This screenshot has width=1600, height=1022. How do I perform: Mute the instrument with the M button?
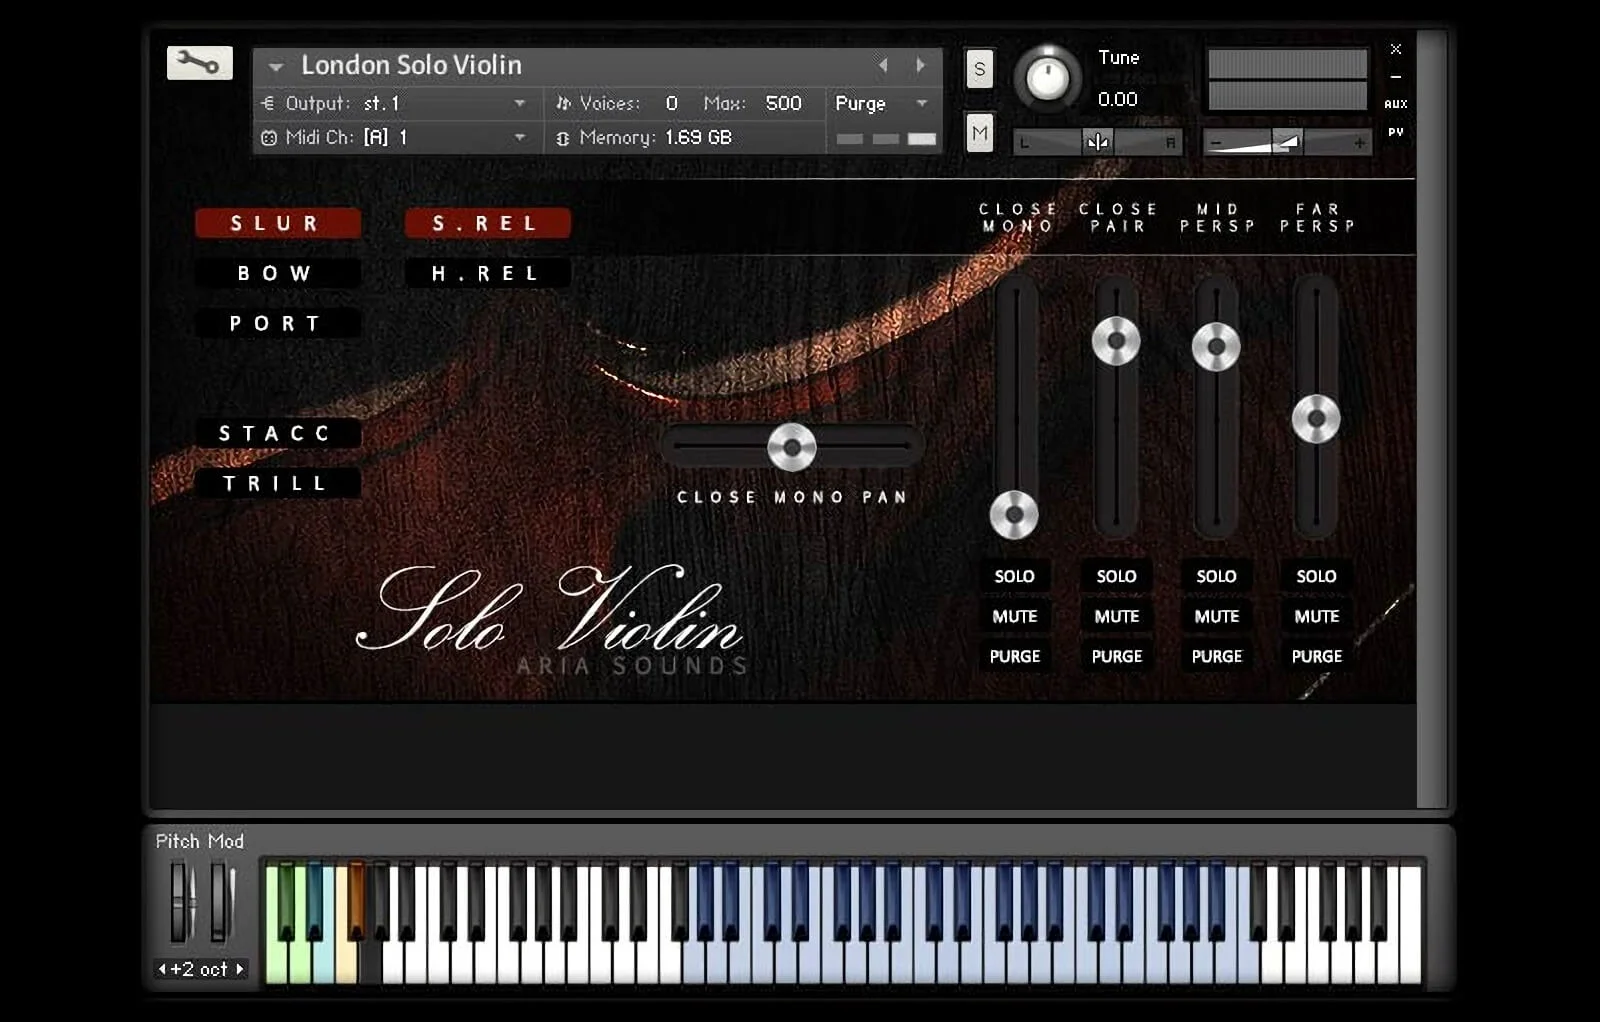tap(978, 134)
